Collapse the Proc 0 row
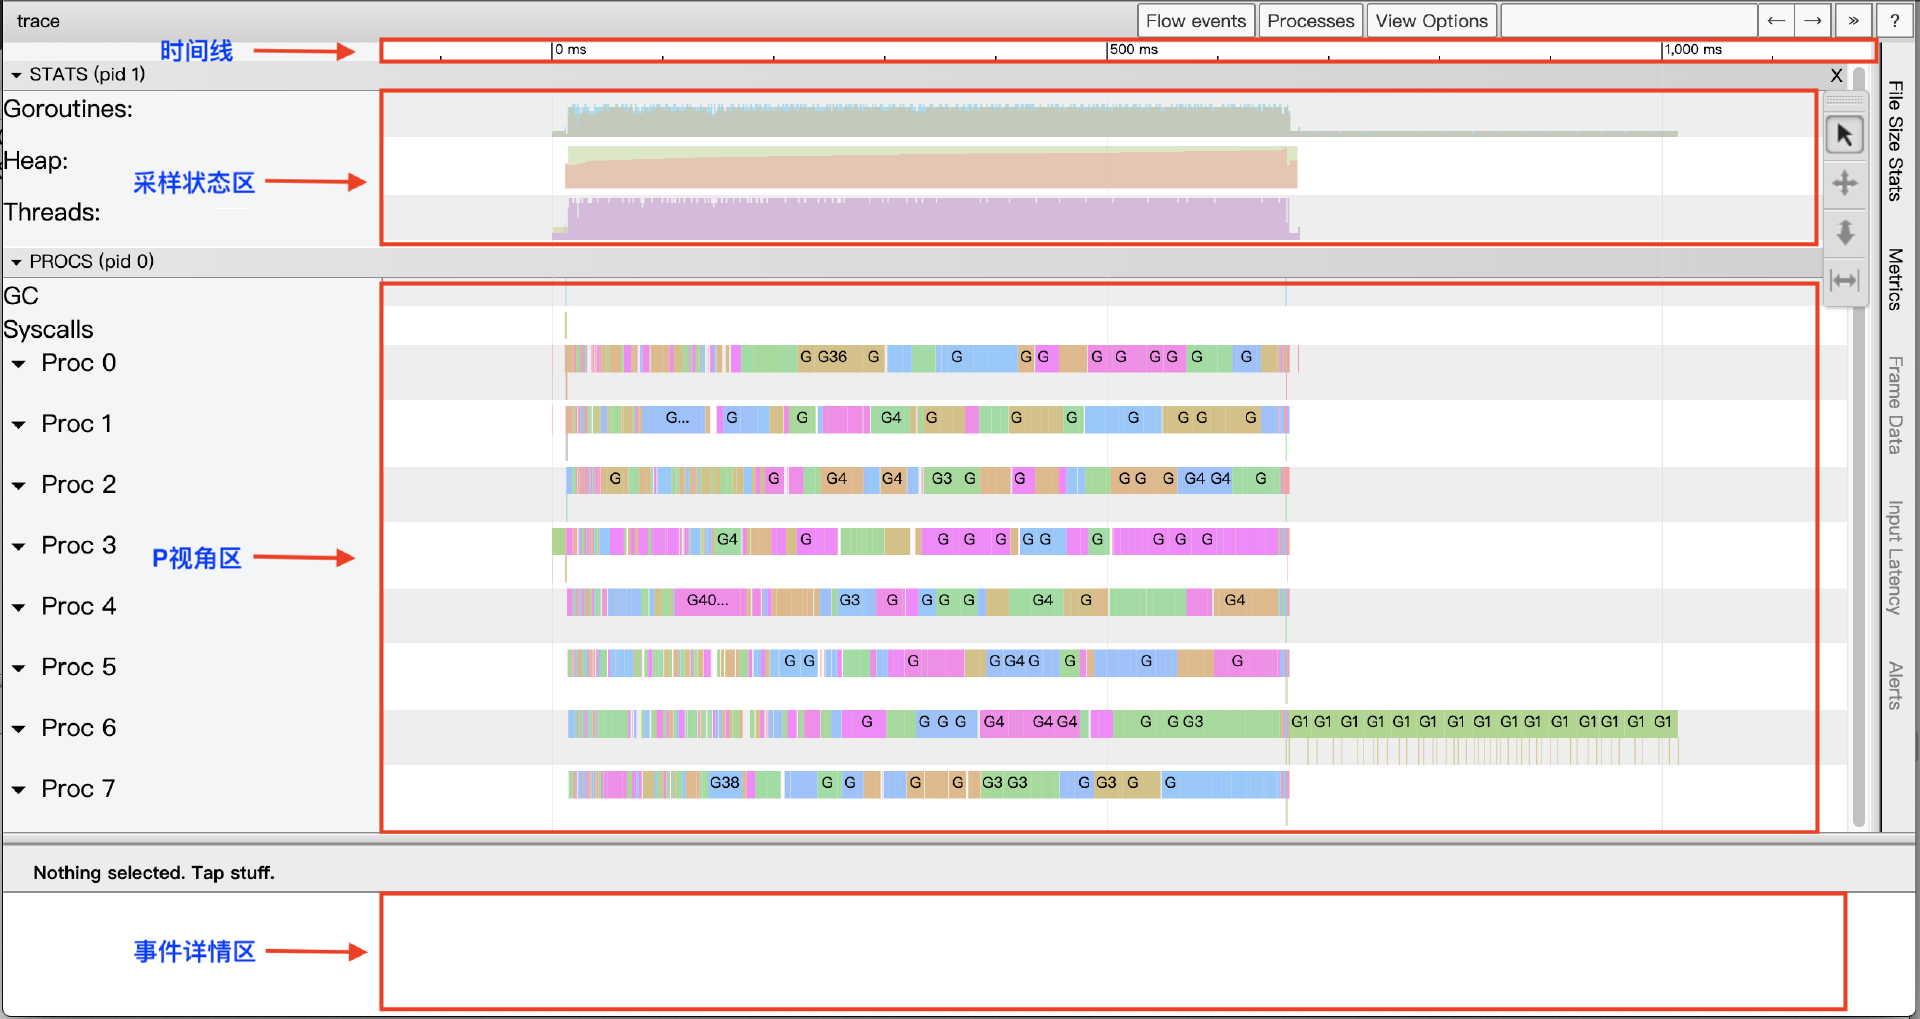 (19, 364)
